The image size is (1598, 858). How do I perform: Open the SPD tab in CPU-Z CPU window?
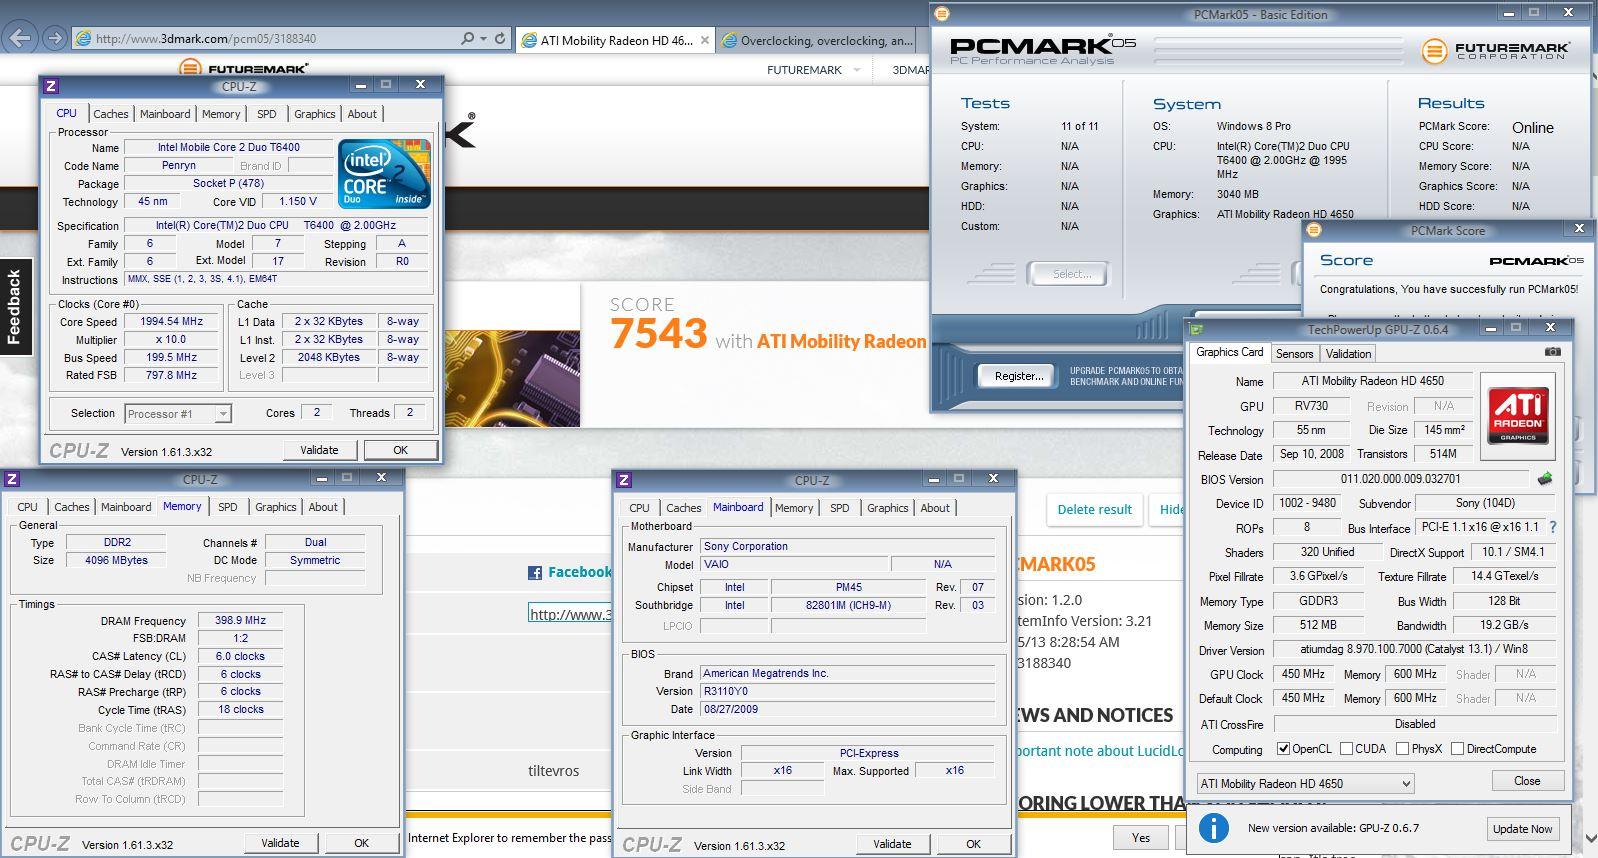(x=267, y=114)
